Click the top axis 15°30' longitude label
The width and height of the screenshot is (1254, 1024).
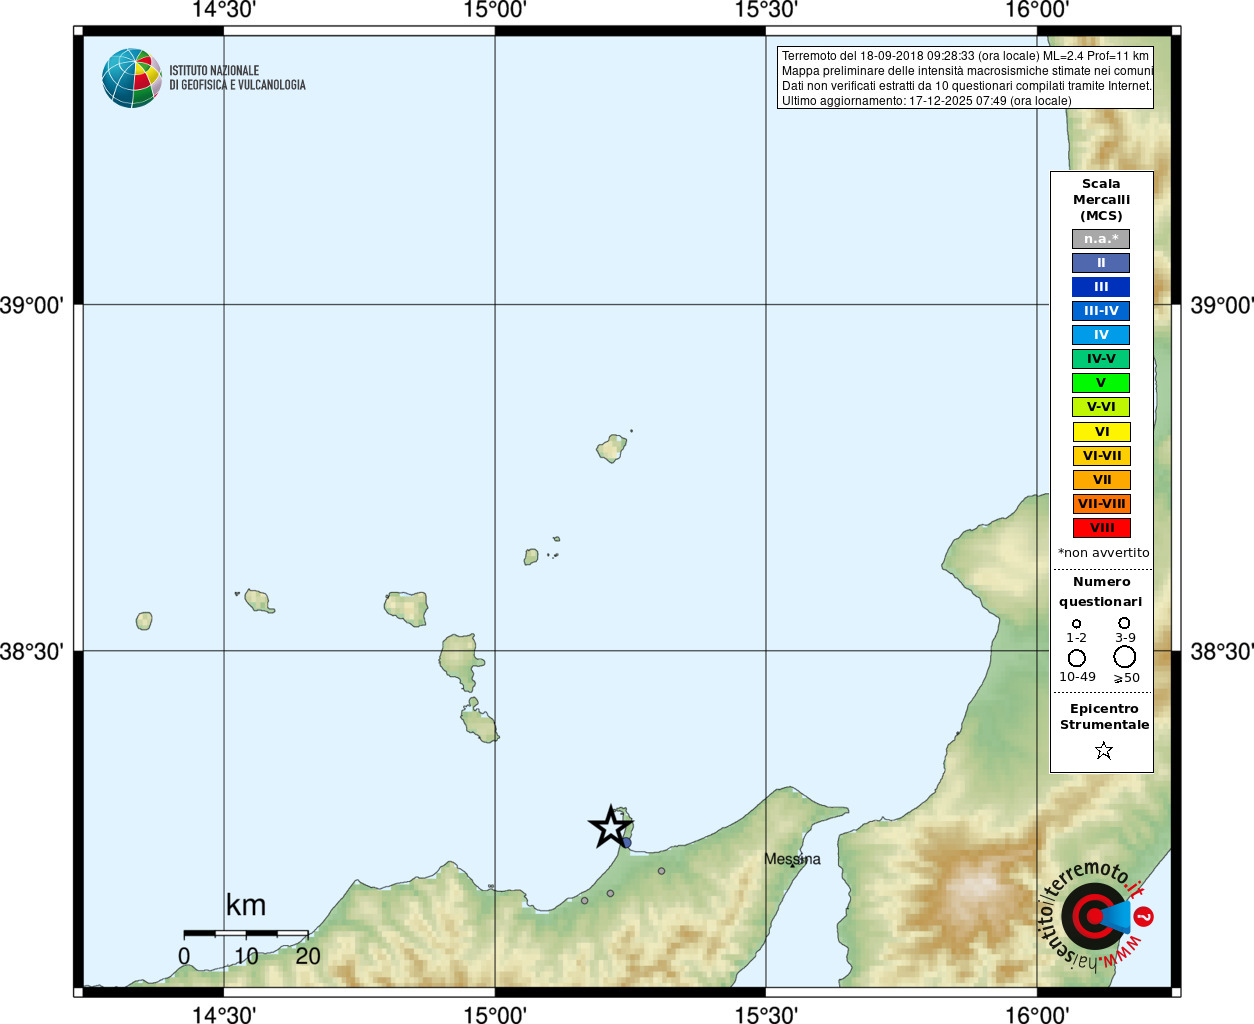(x=766, y=10)
